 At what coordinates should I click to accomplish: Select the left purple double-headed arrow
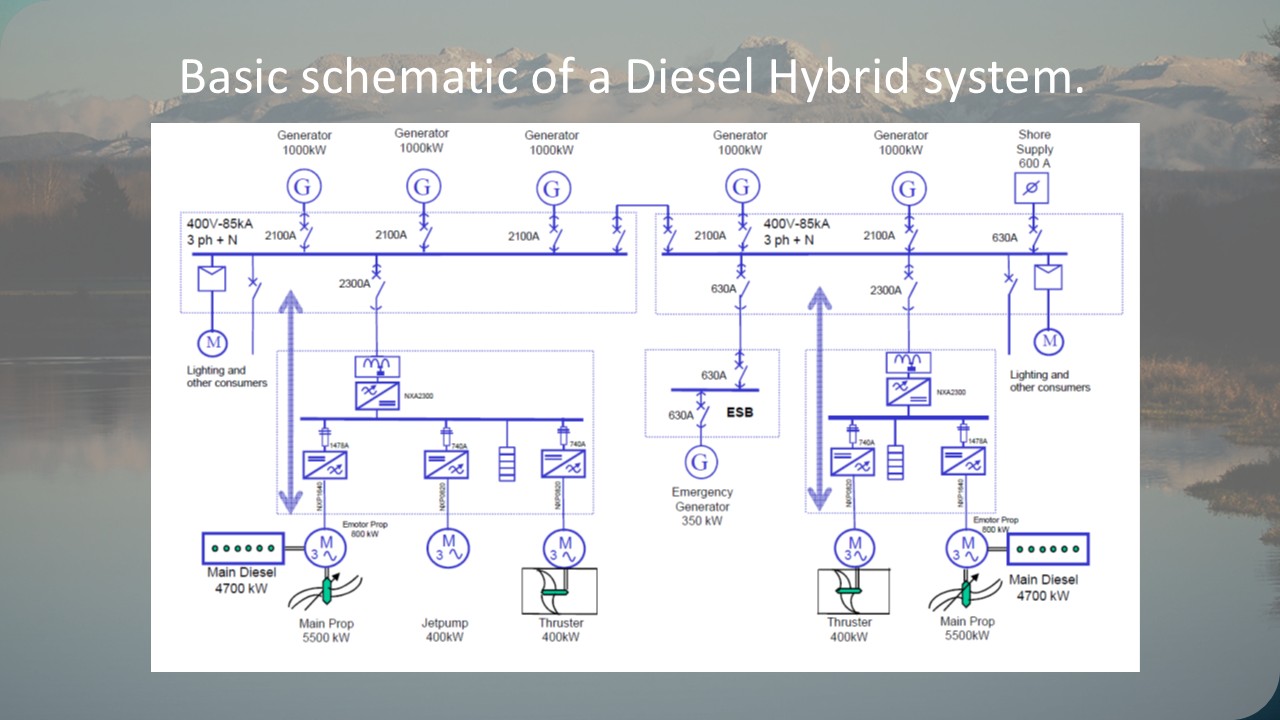tap(288, 397)
